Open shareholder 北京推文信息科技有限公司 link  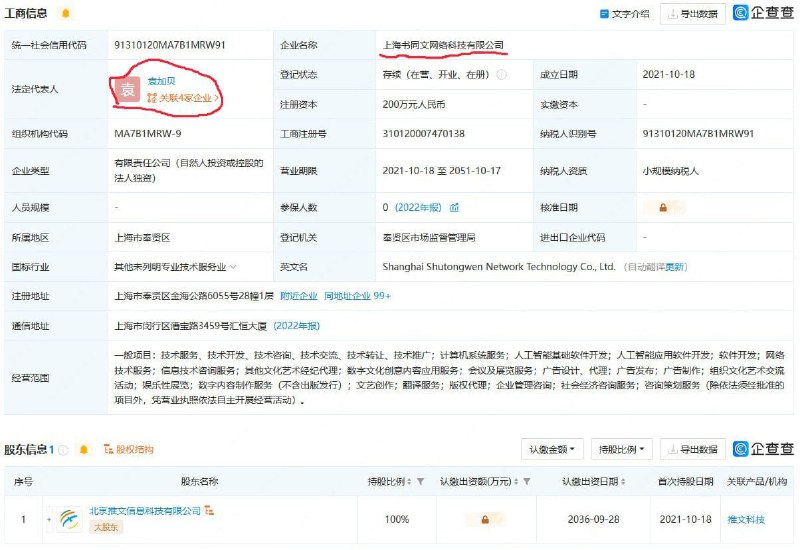click(x=145, y=511)
